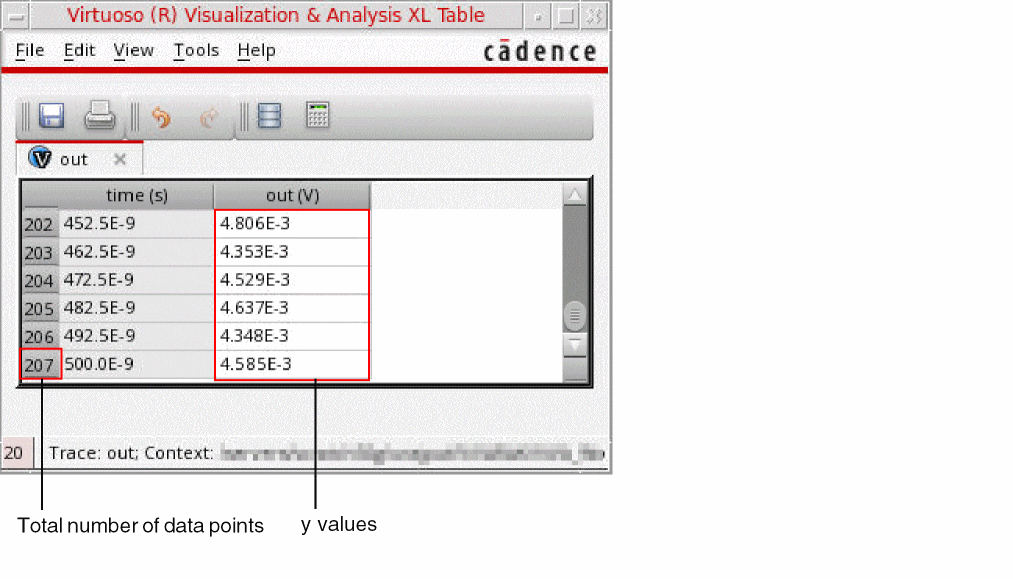
Task: Click the Redo arrow icon
Action: [x=208, y=118]
